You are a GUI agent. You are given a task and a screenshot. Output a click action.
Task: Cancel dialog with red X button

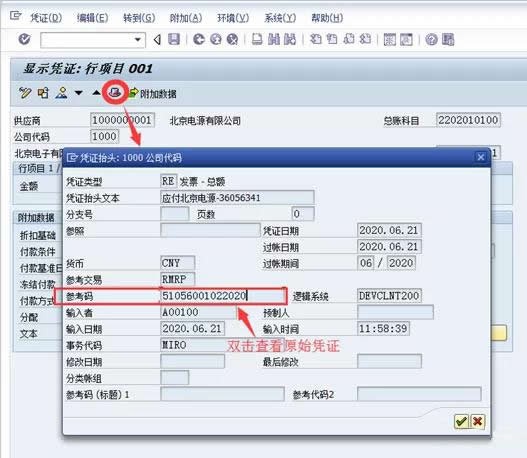(x=478, y=421)
